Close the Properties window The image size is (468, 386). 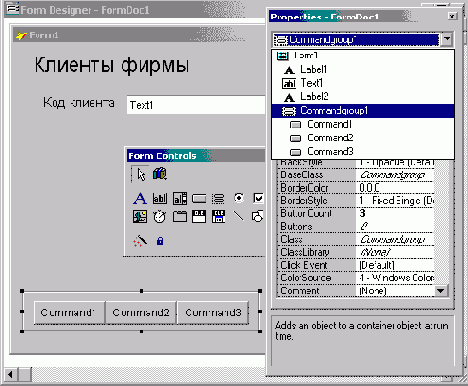[x=452, y=16]
